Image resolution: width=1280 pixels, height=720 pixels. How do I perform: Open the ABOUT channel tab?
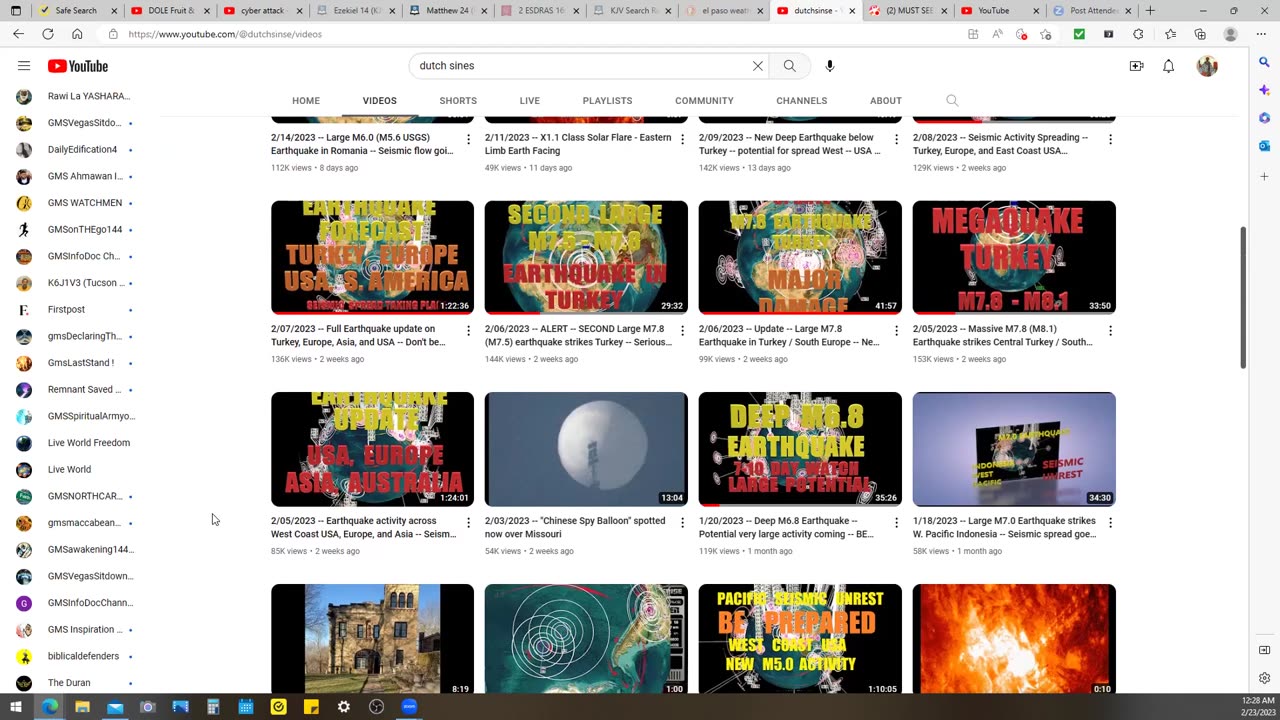(886, 101)
